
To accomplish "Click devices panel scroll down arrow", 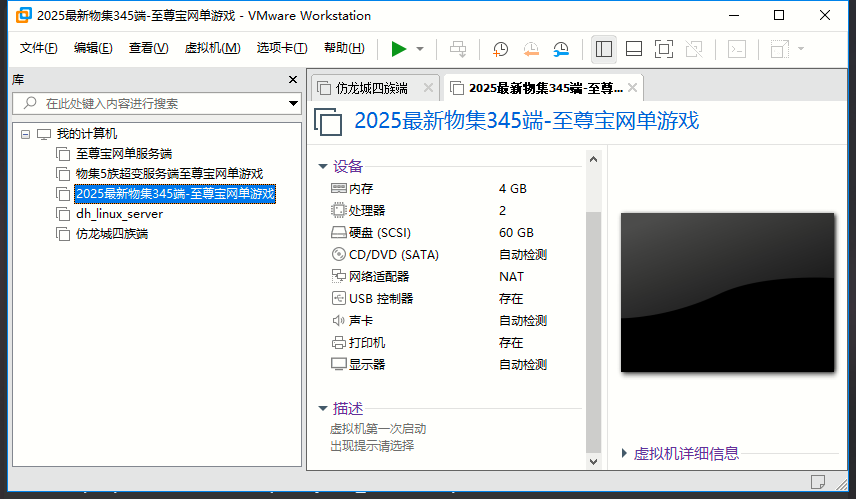I will click(593, 462).
